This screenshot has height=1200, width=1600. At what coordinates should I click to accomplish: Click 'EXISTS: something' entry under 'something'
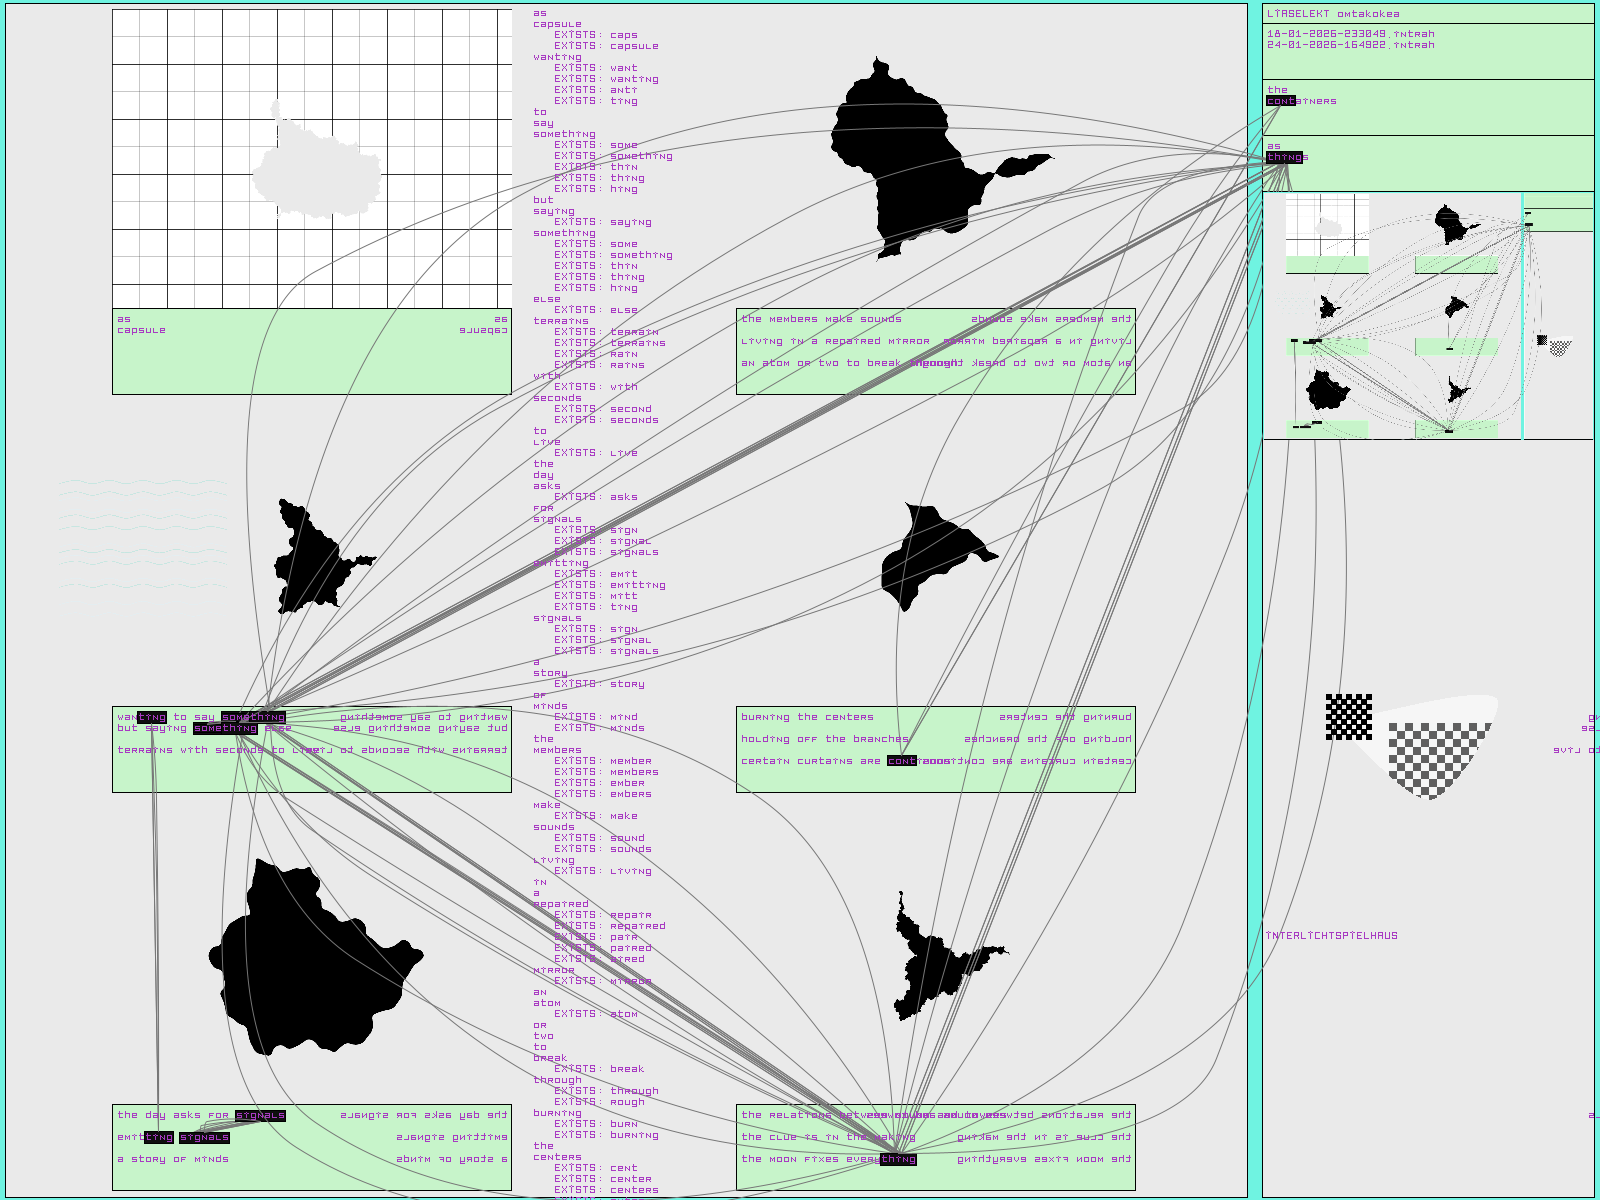point(613,156)
